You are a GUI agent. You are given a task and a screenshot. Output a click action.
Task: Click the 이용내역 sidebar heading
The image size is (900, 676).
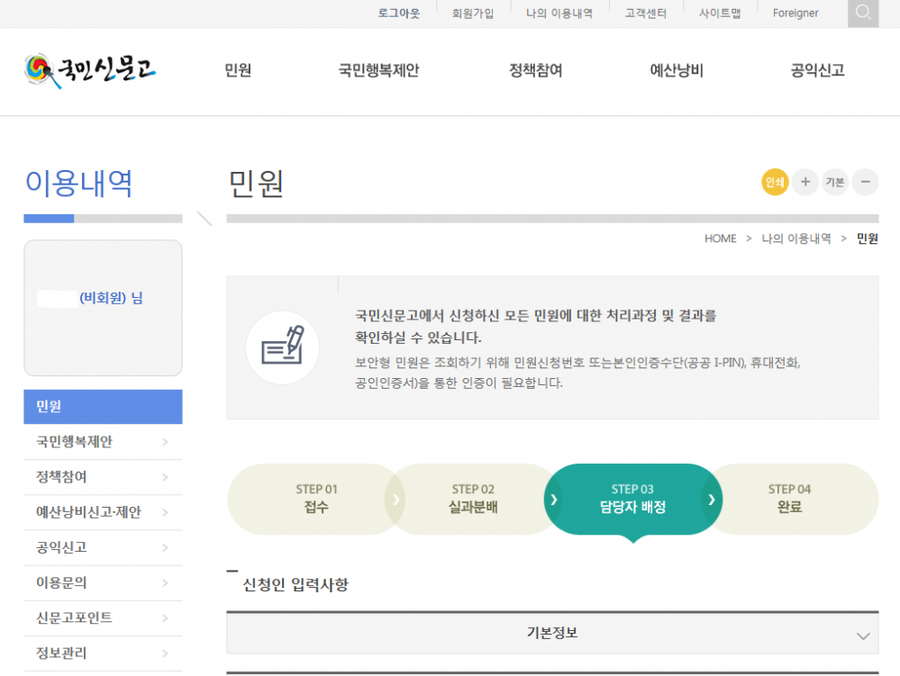click(79, 184)
